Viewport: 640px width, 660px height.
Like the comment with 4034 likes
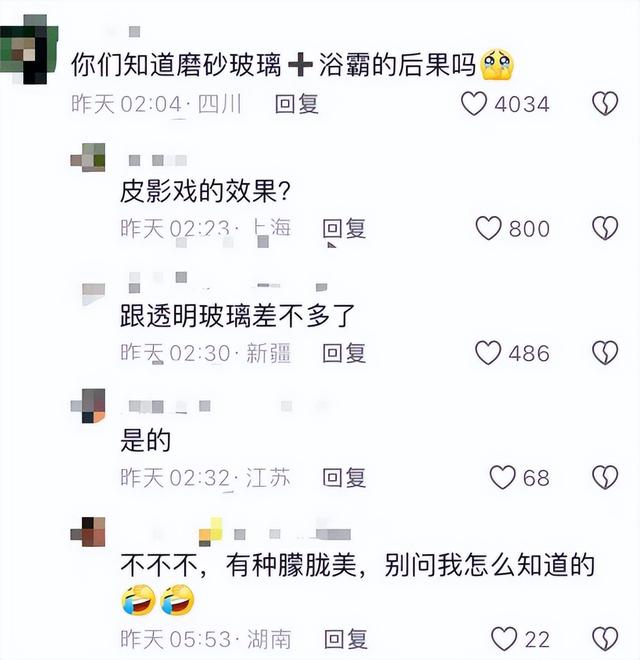(x=474, y=103)
